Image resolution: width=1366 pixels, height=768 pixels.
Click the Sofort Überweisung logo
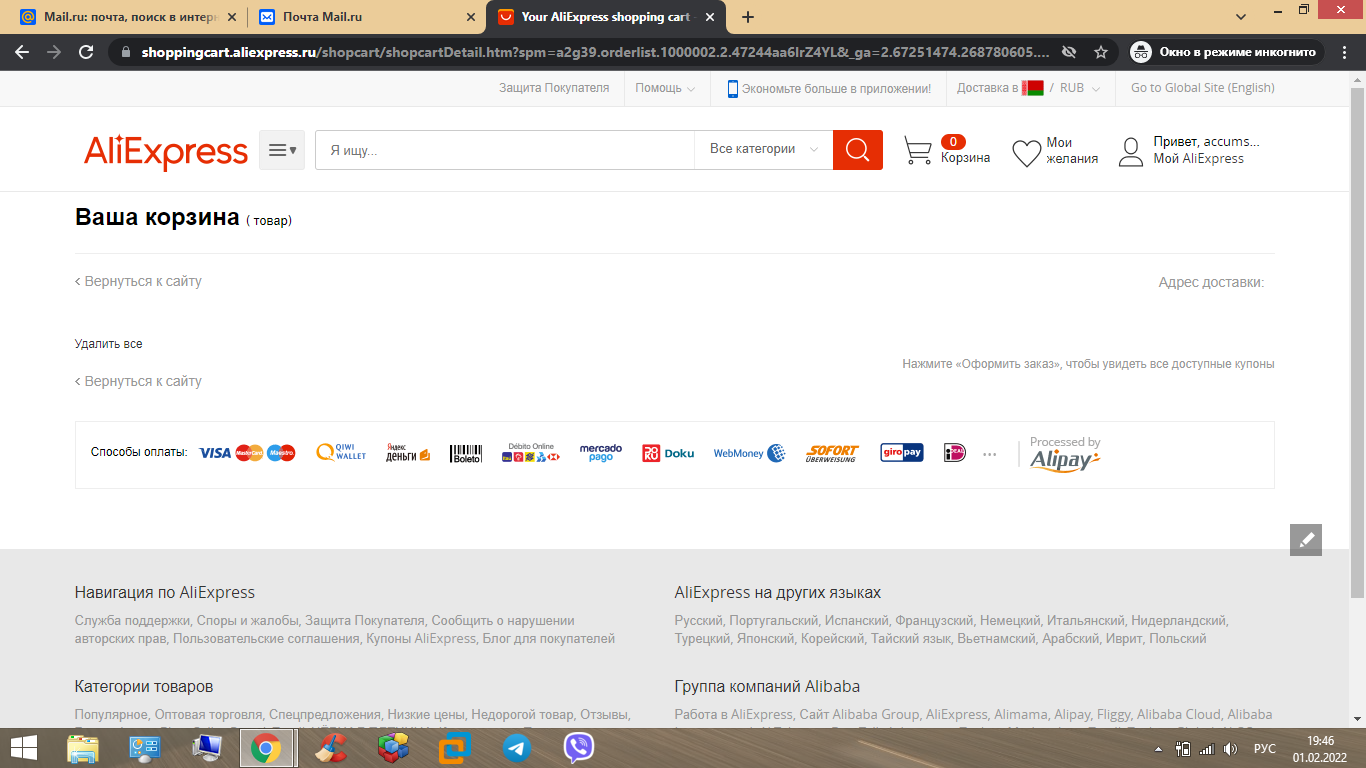click(x=832, y=453)
